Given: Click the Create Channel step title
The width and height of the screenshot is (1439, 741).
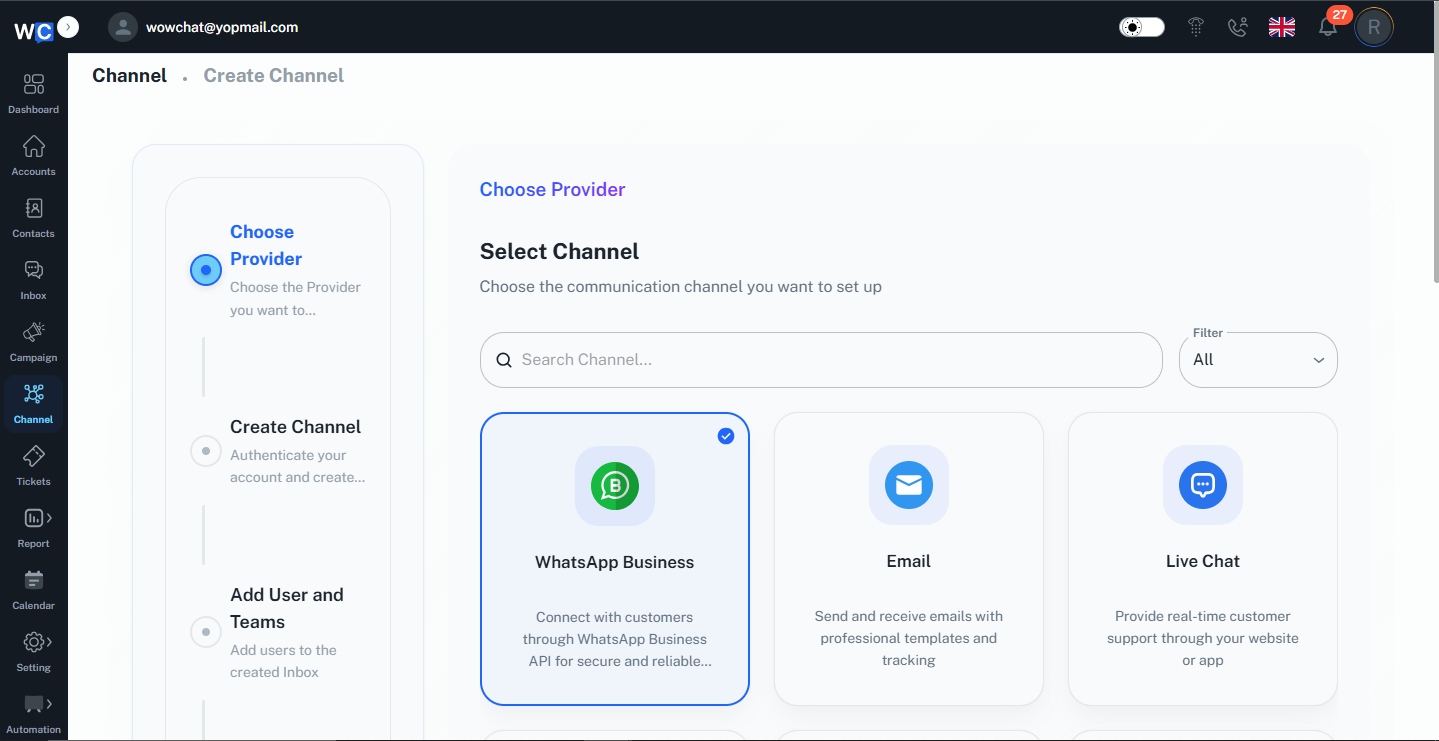Looking at the screenshot, I should [295, 427].
